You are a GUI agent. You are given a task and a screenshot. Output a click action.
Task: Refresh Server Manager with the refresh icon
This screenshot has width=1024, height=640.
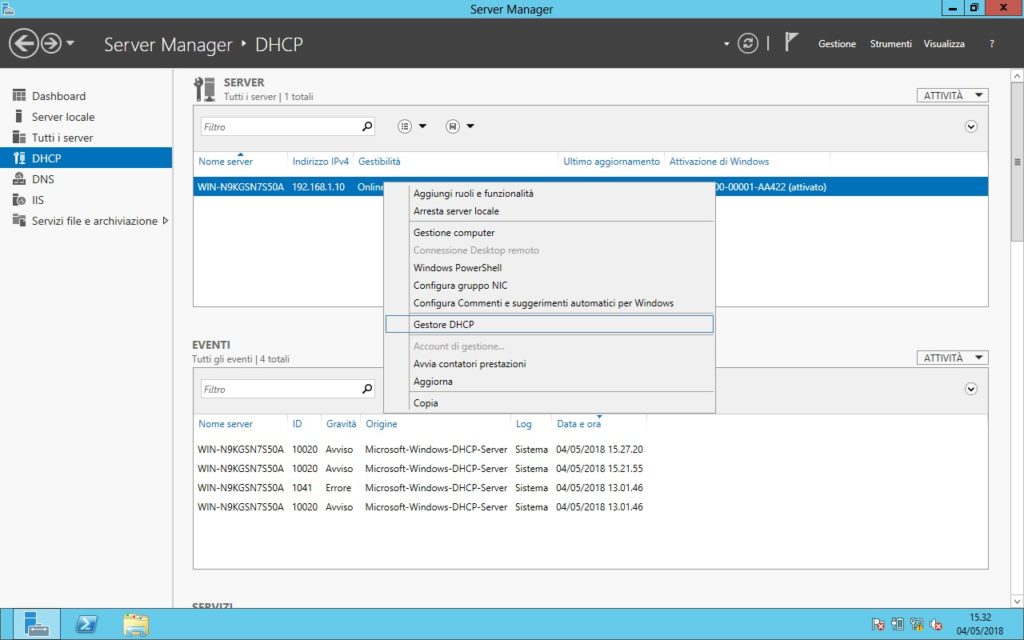pyautogui.click(x=748, y=44)
